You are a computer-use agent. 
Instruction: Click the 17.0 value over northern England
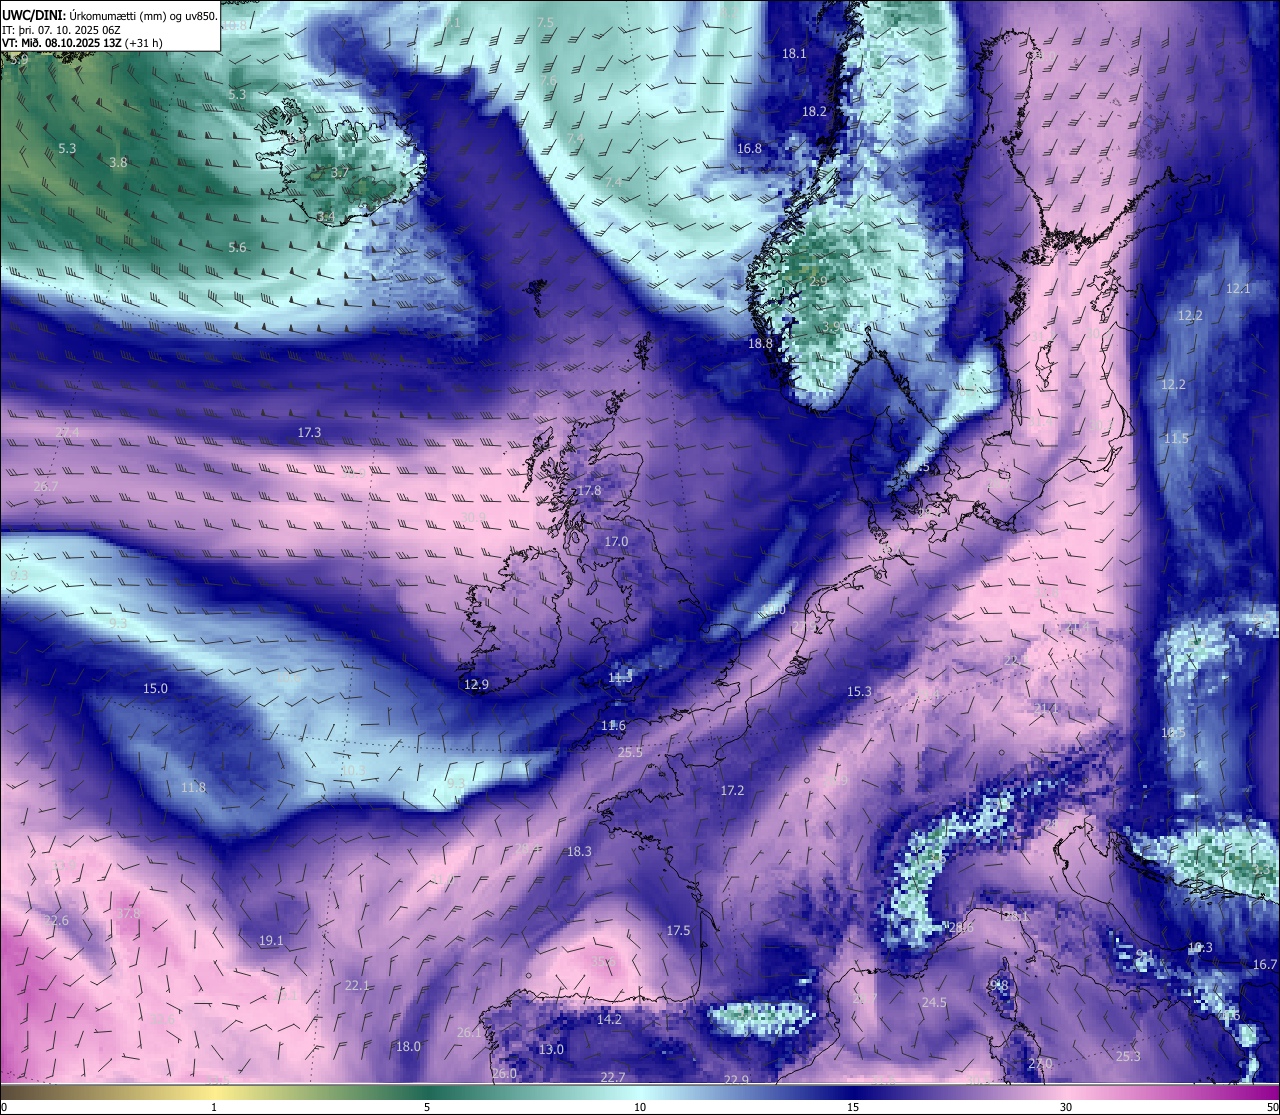(616, 542)
